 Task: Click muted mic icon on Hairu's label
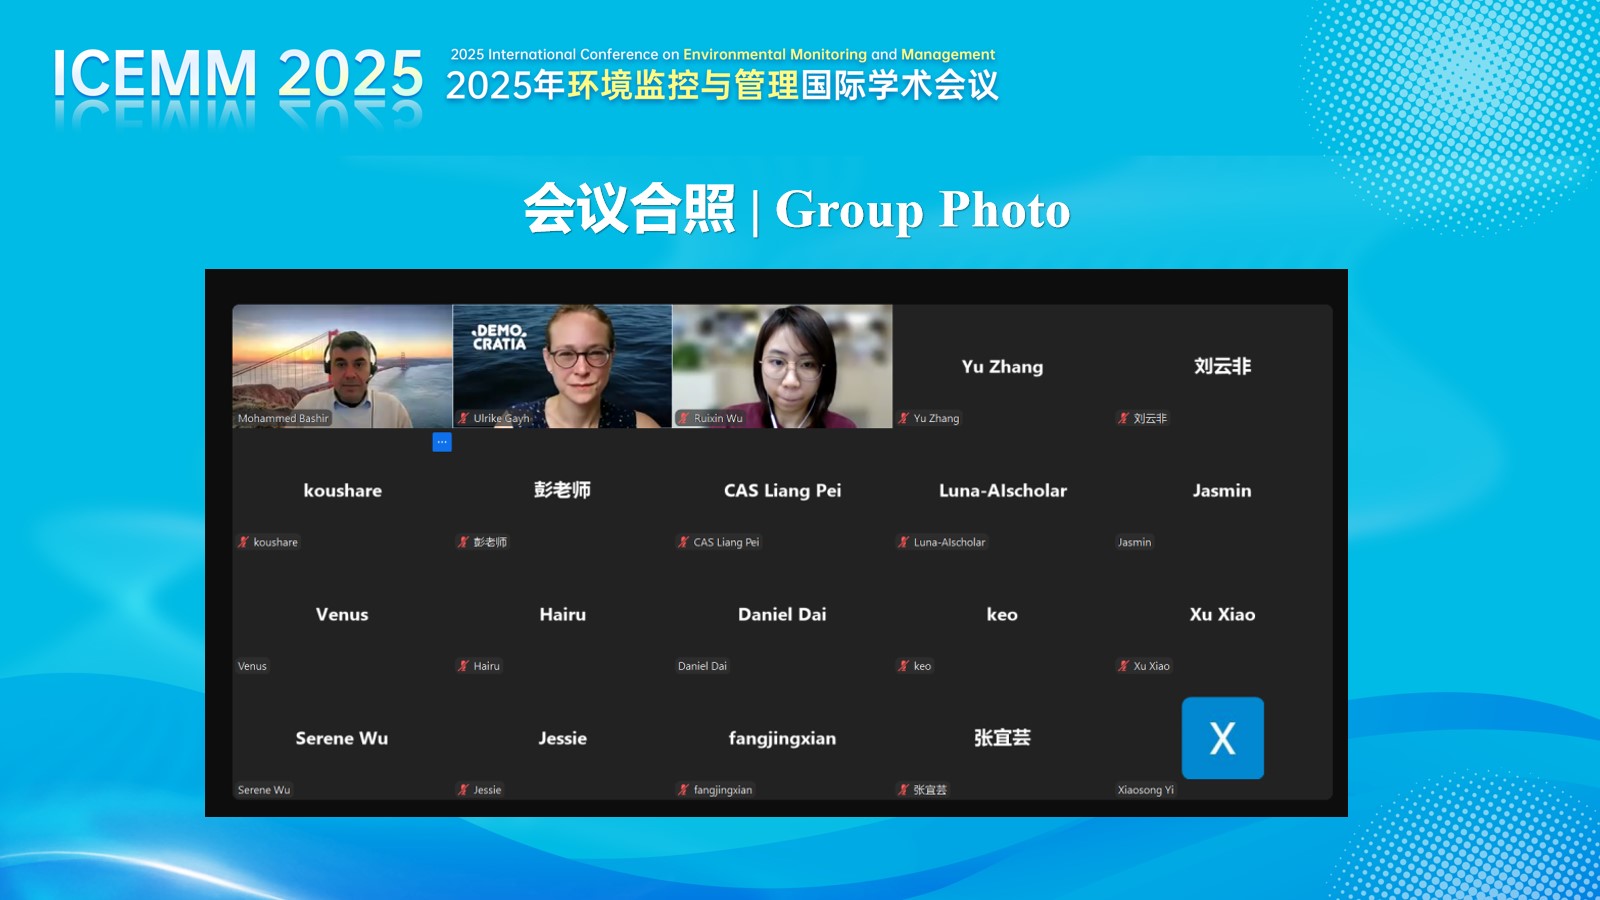pyautogui.click(x=463, y=666)
